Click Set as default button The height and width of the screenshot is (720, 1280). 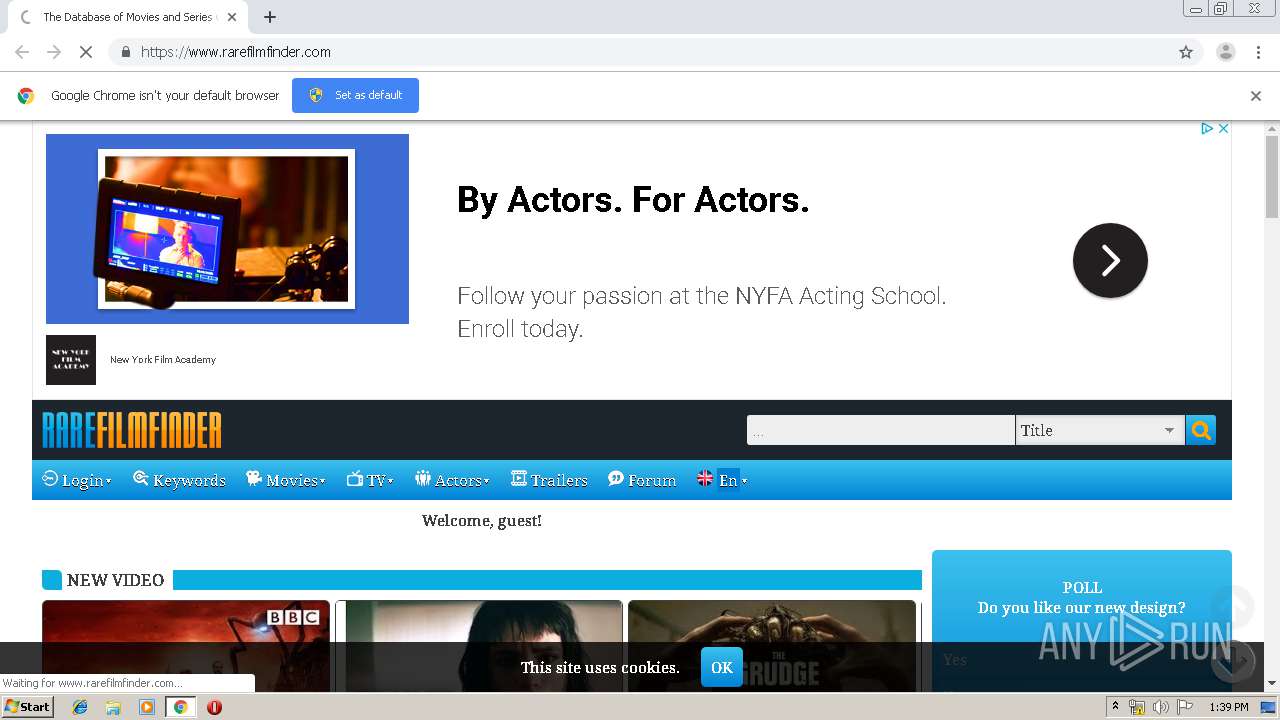pyautogui.click(x=355, y=95)
